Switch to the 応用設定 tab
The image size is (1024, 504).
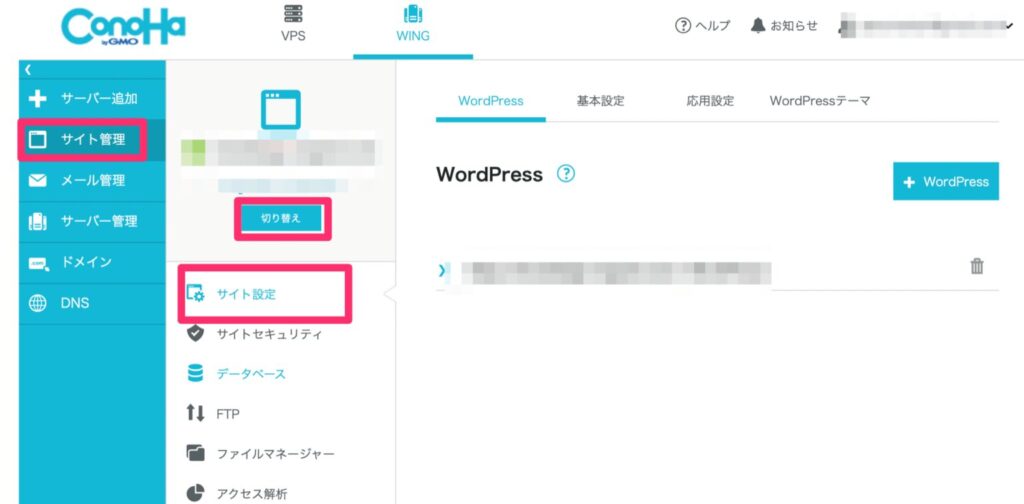(710, 101)
